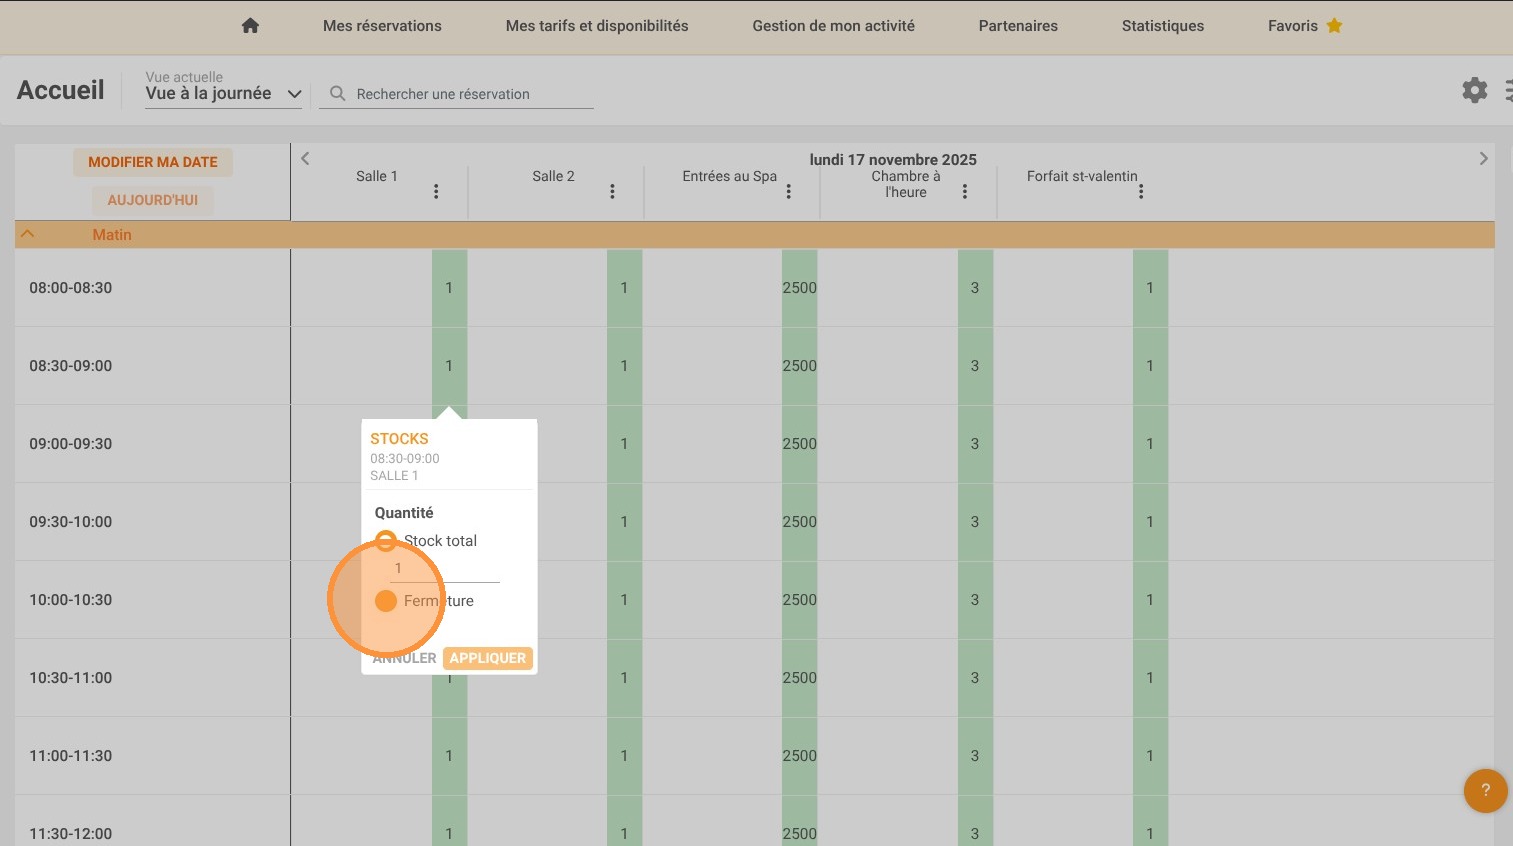Open Partenaires menu
Screen dimensions: 1513x846
pos(1018,26)
